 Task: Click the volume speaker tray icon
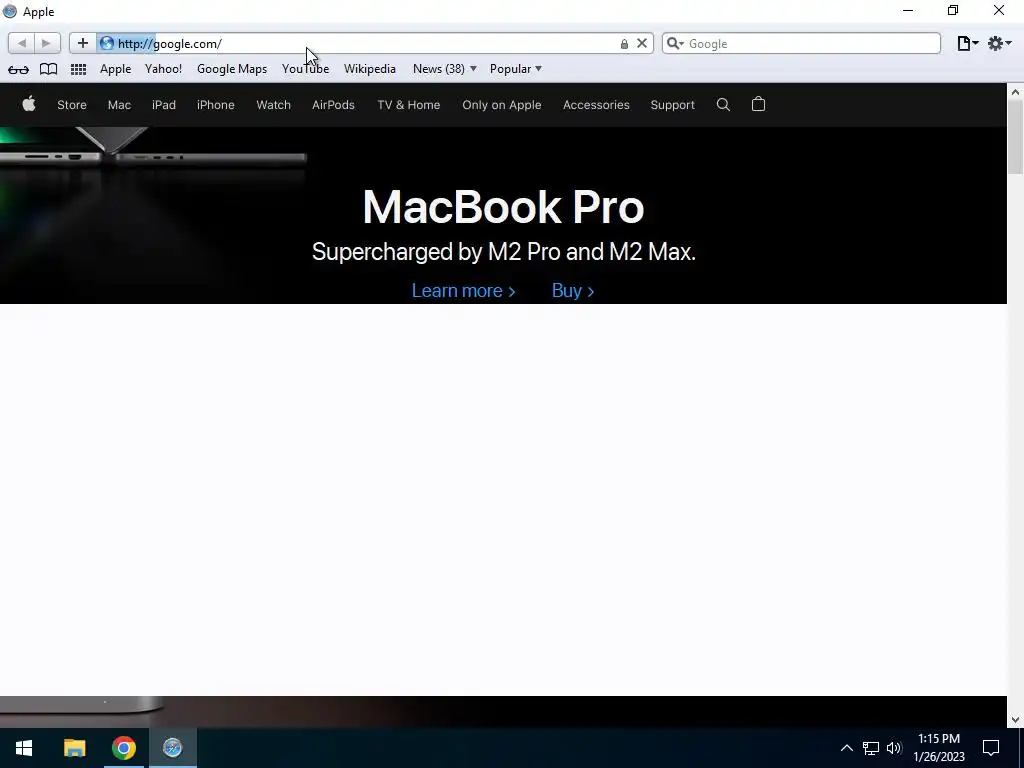tap(894, 748)
